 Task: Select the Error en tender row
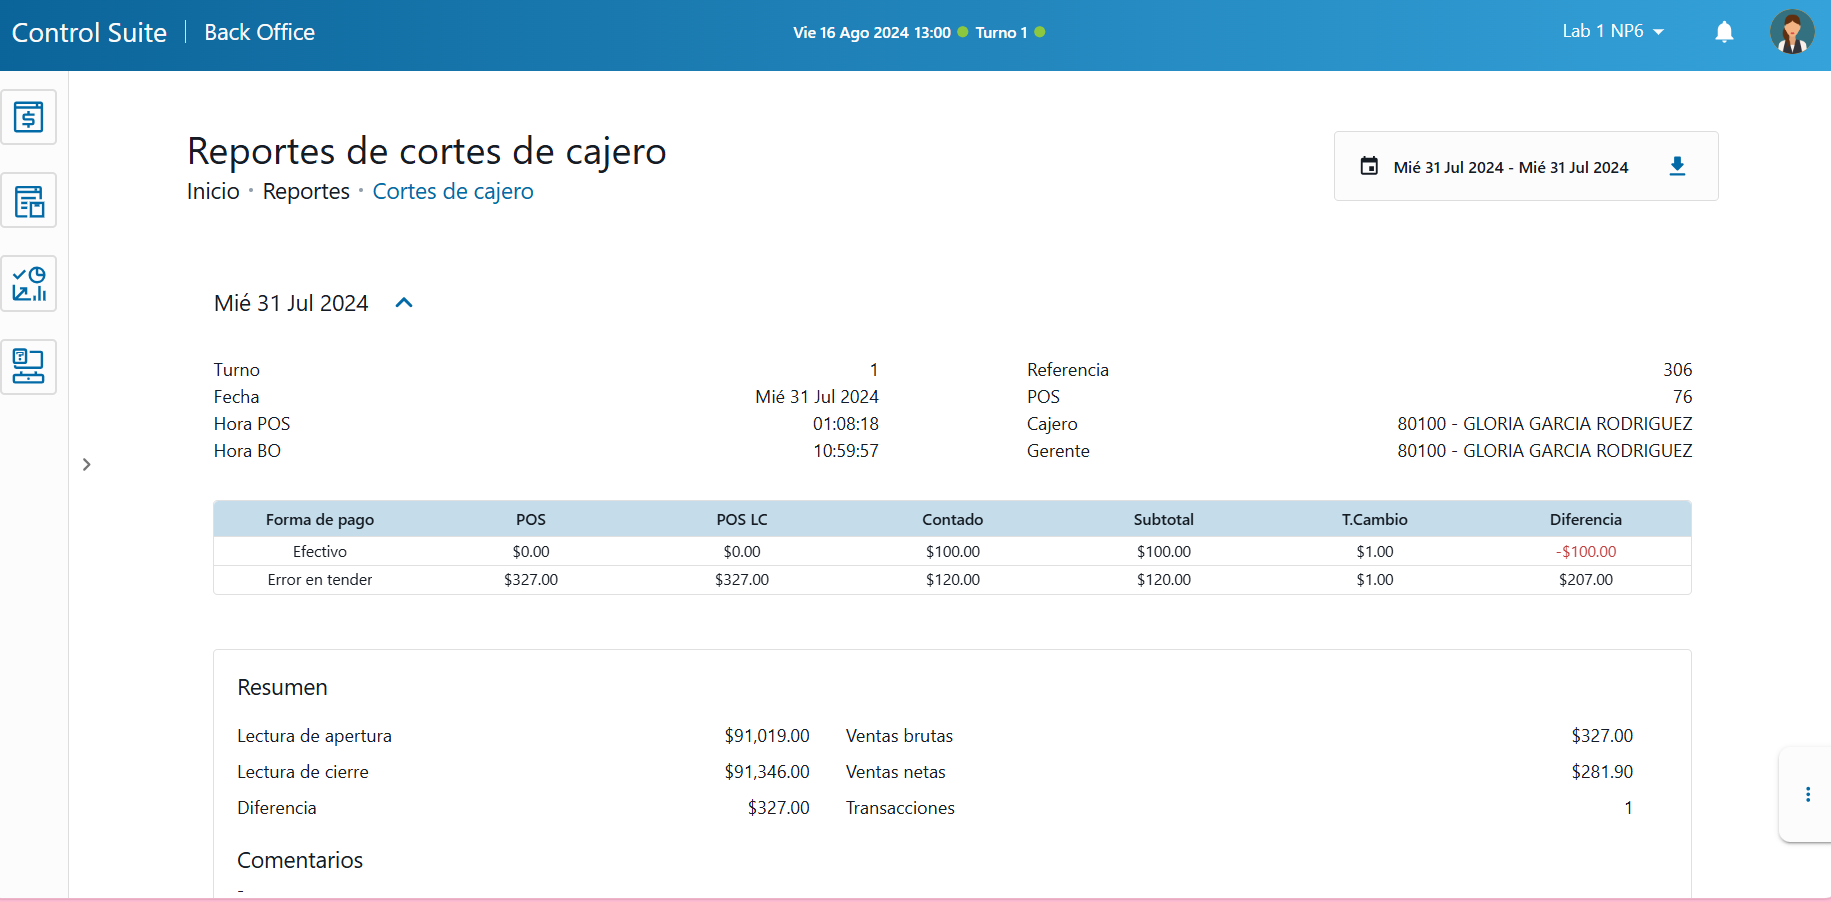[x=320, y=580]
